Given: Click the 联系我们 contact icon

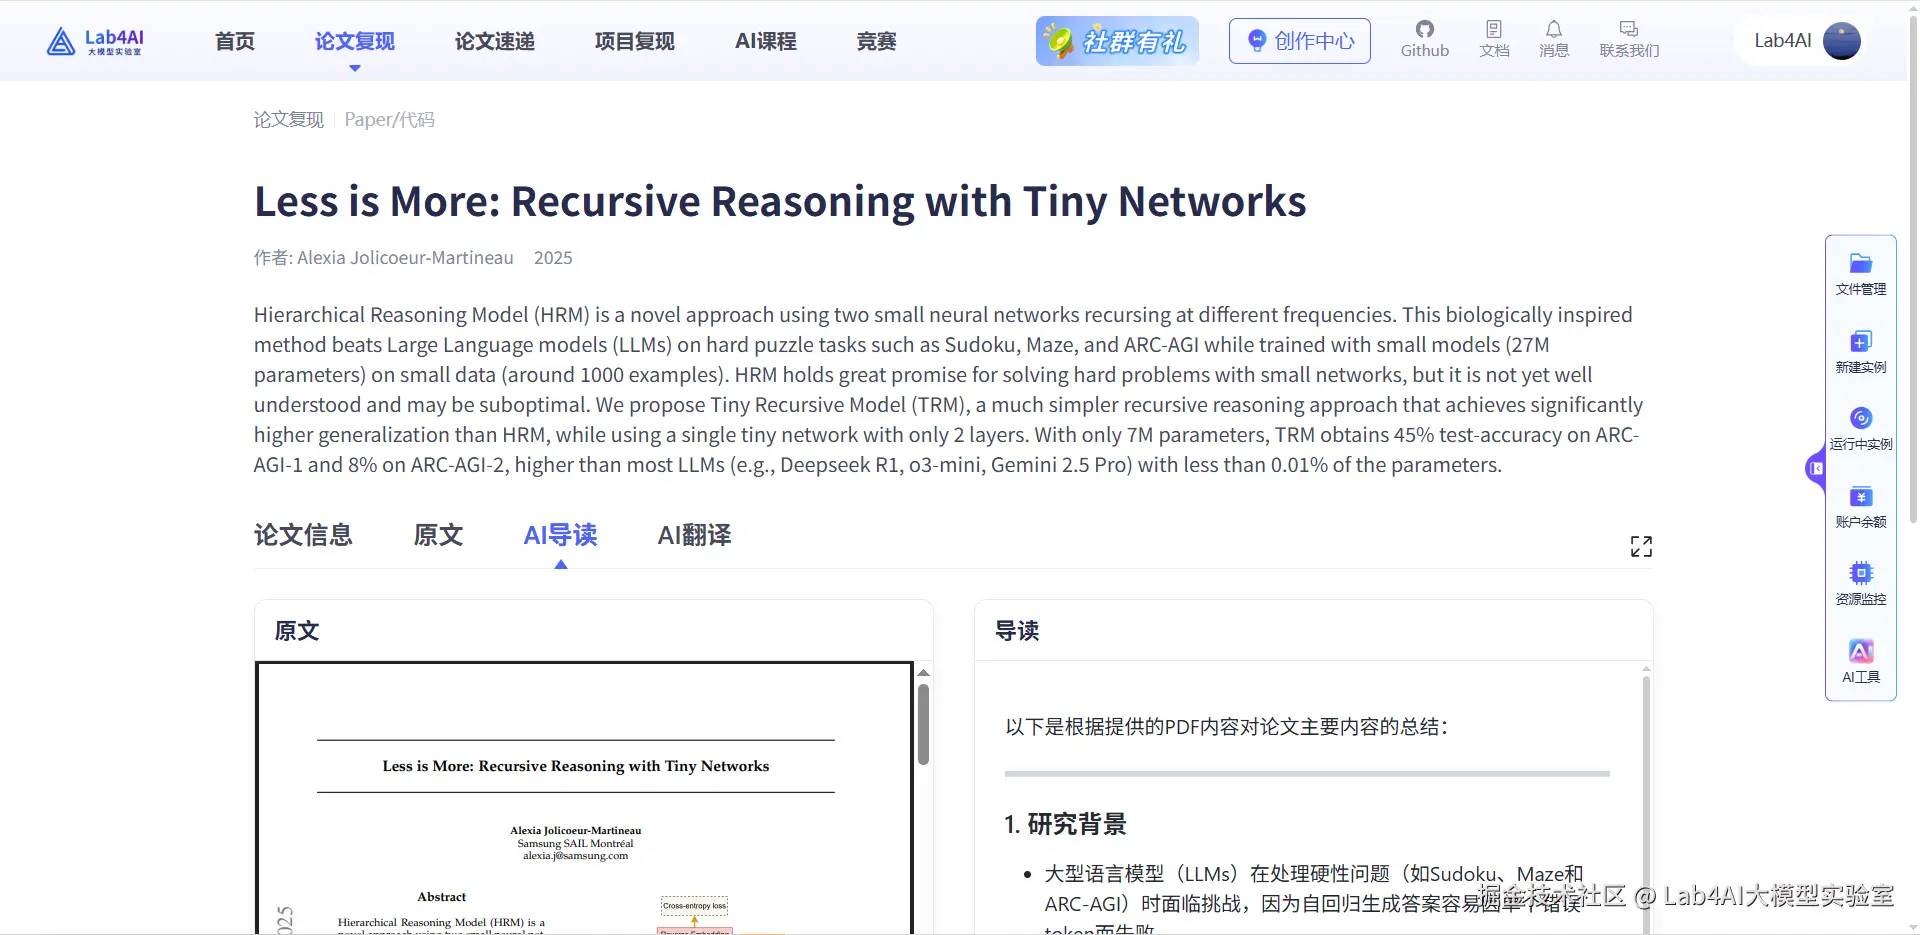Looking at the screenshot, I should [x=1629, y=40].
